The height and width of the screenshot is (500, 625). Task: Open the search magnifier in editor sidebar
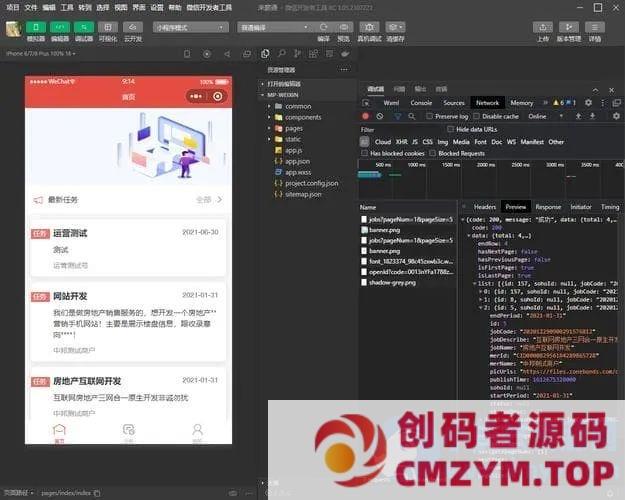click(x=281, y=53)
